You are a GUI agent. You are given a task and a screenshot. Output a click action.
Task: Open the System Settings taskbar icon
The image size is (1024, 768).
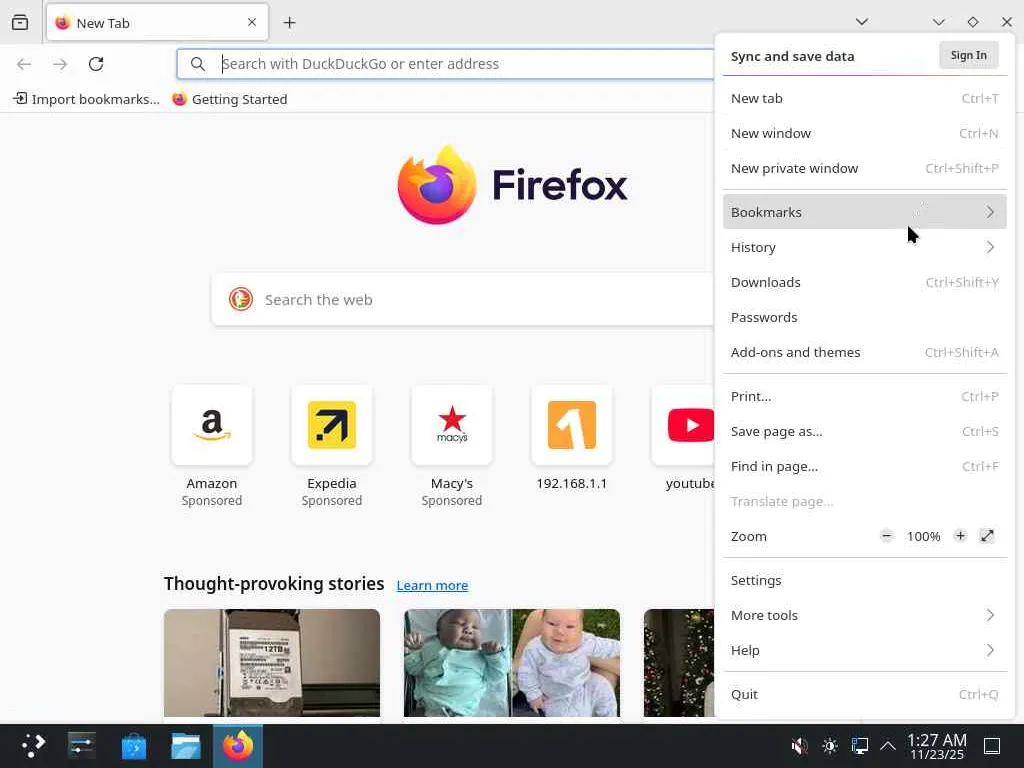coord(82,745)
